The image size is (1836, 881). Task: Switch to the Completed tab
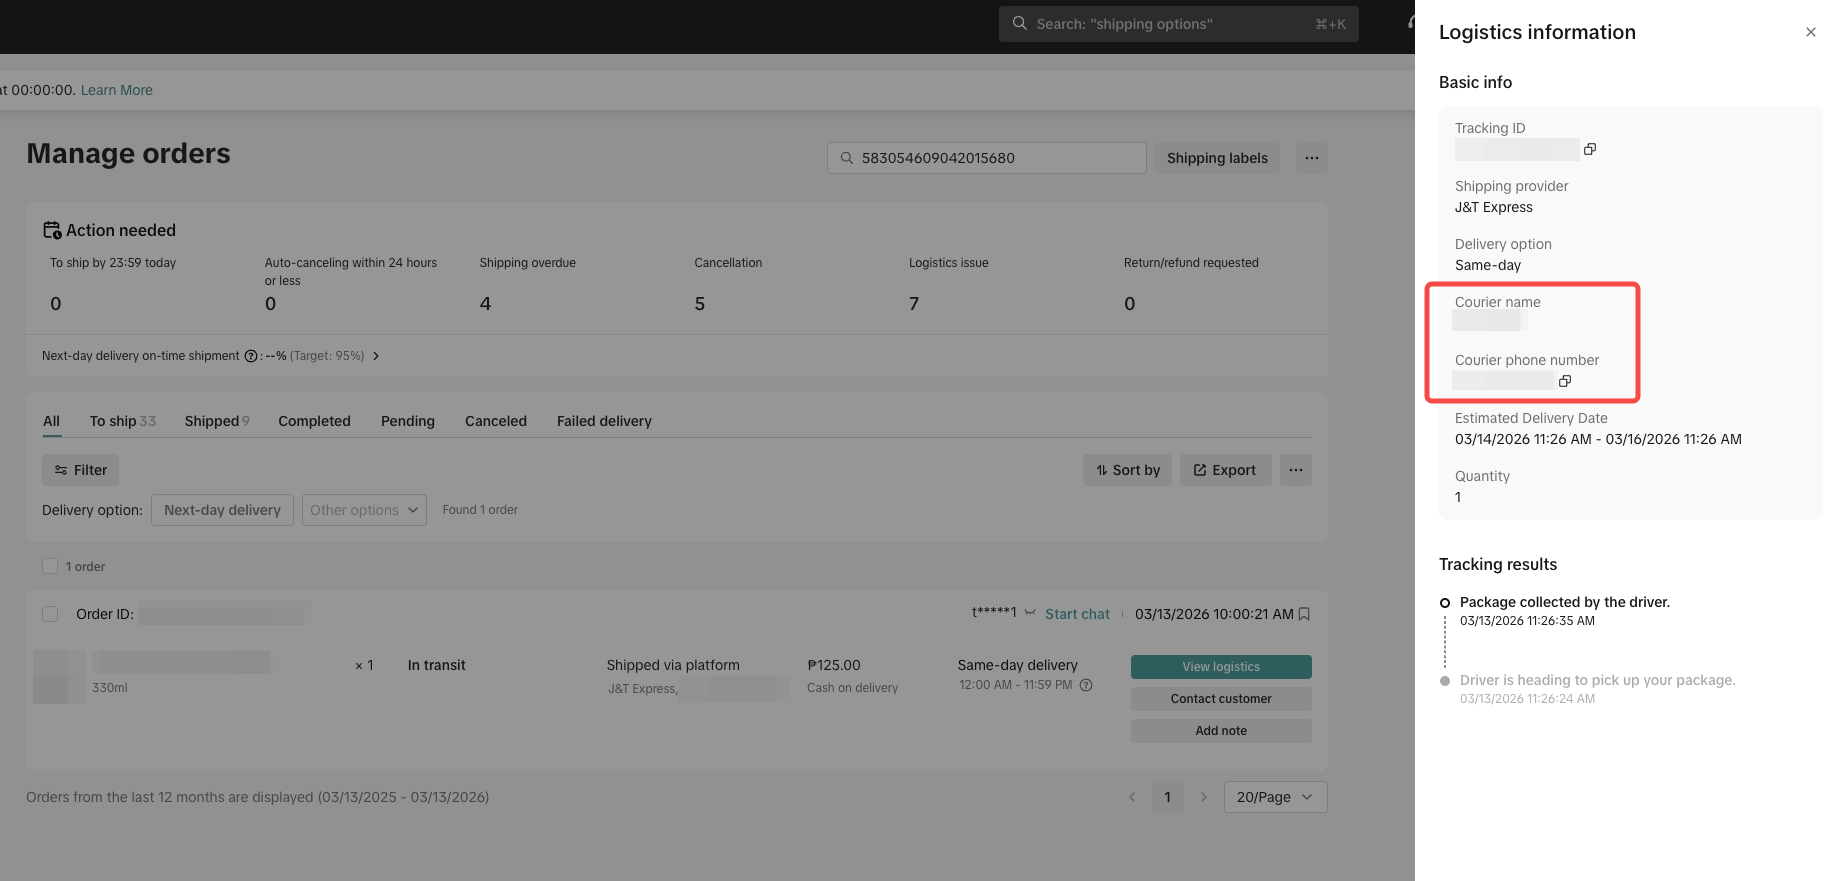(x=314, y=421)
